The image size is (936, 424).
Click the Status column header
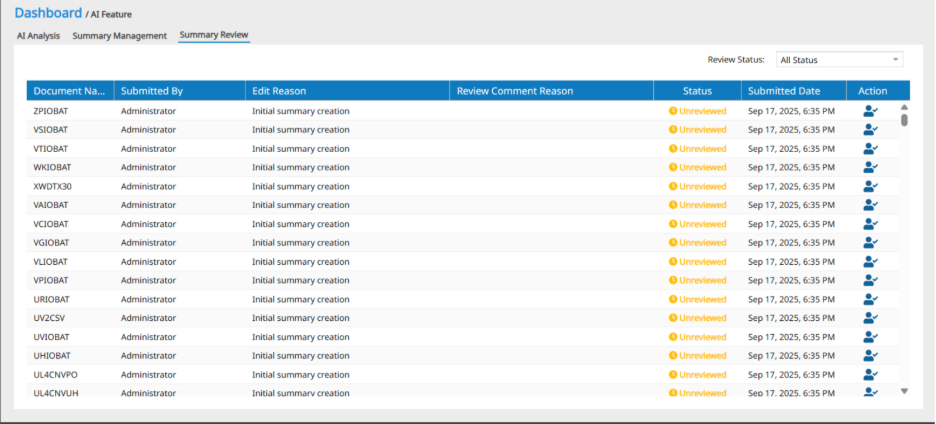697,91
